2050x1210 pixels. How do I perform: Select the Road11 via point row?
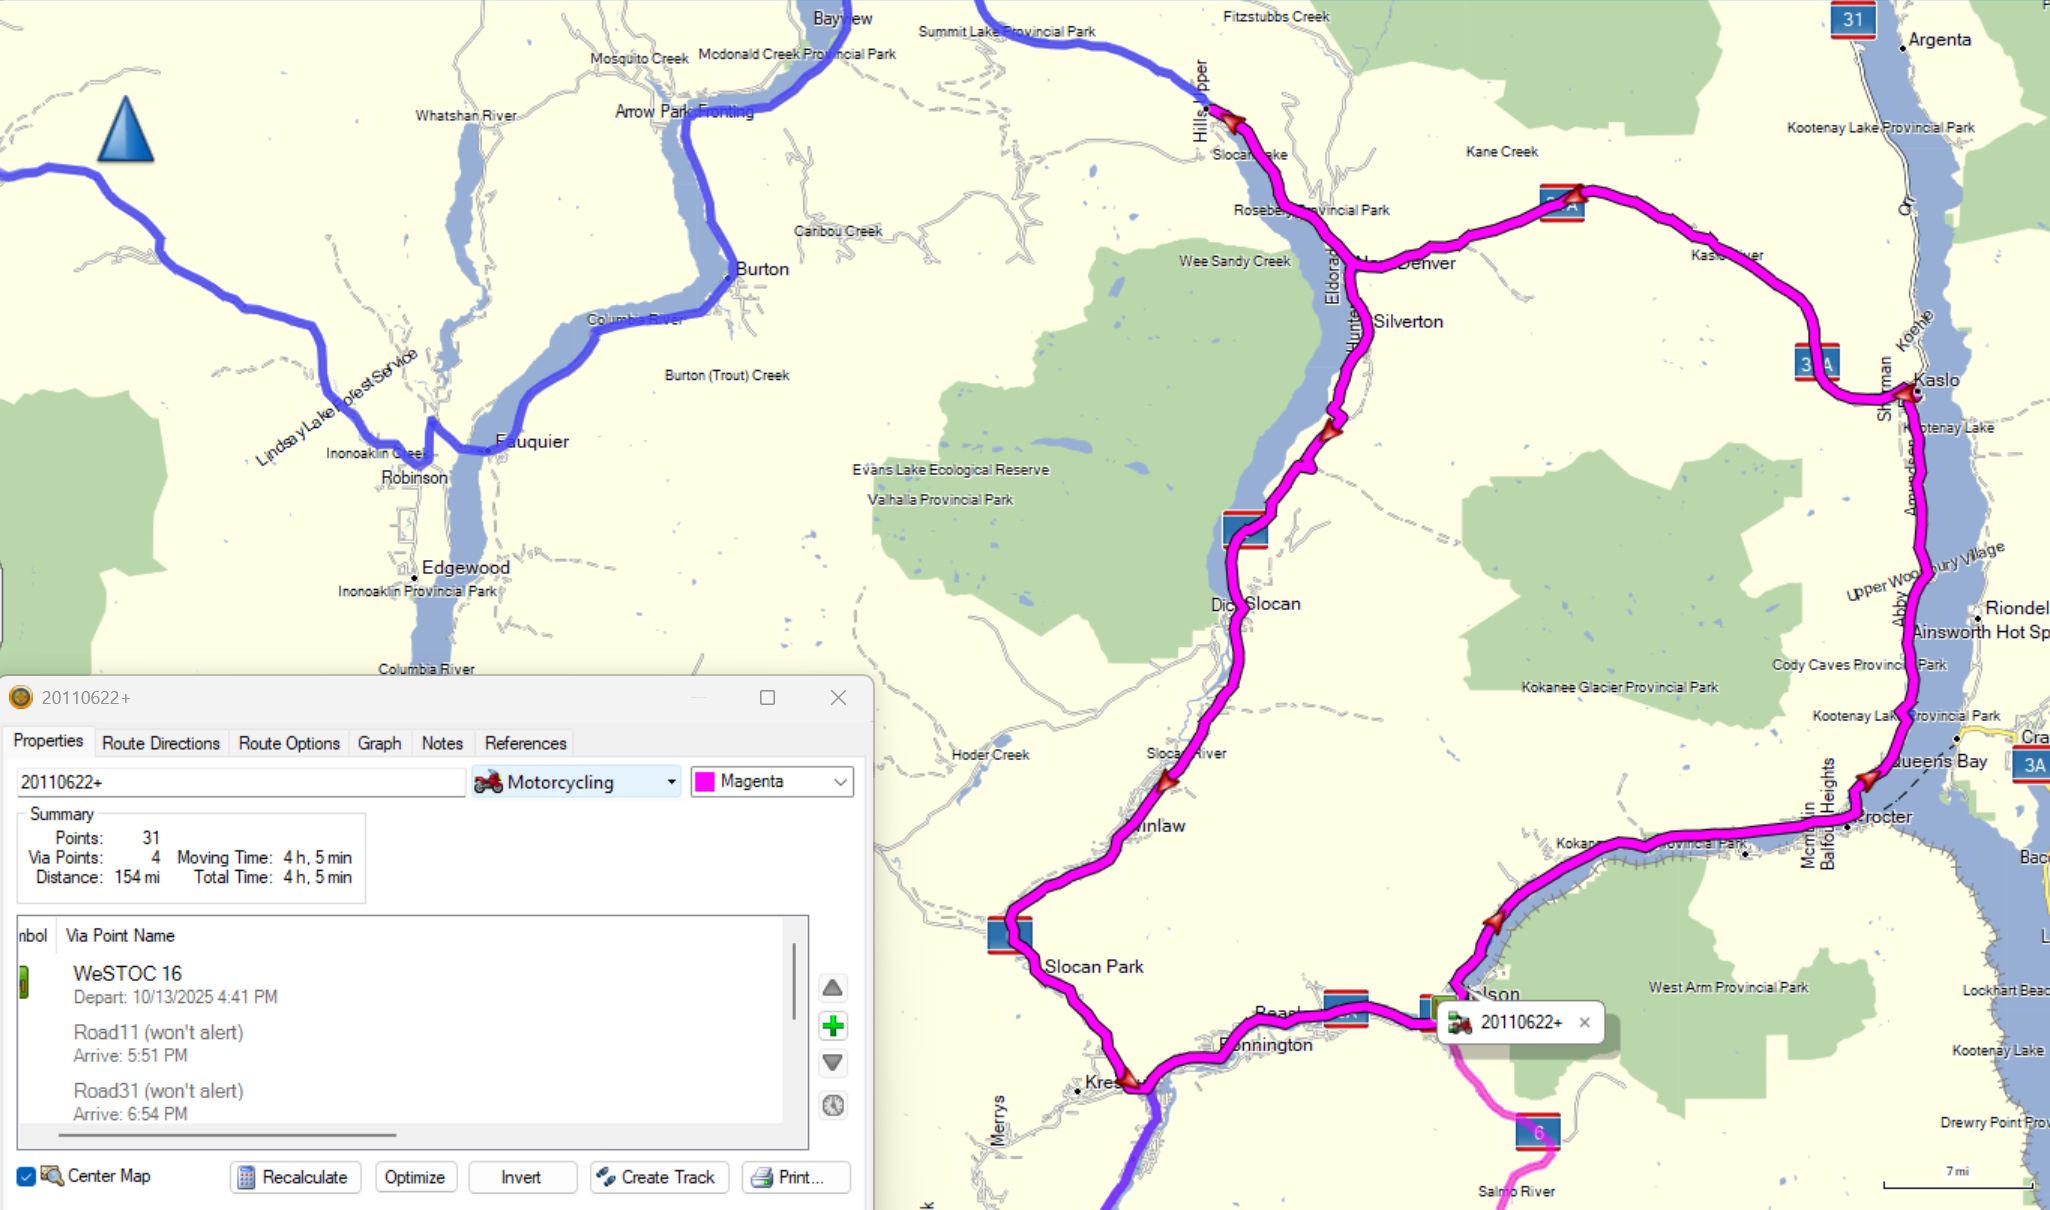pos(400,1043)
